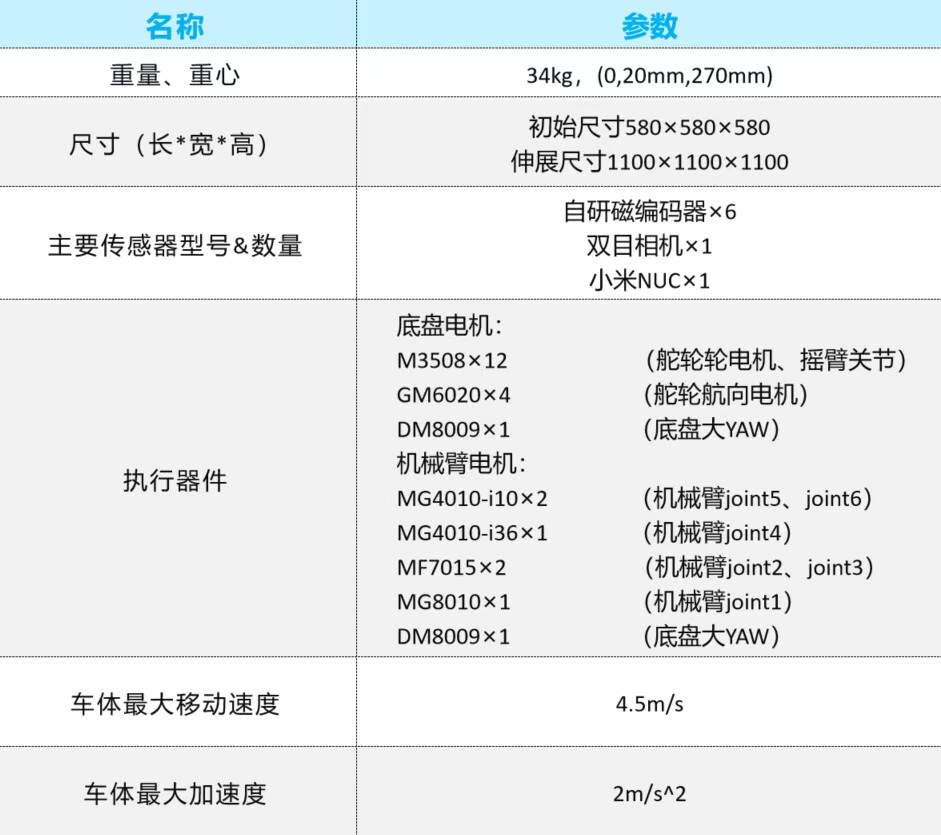This screenshot has height=835, width=941.
Task: Click the 机械臂电机 section heading
Action: click(x=461, y=464)
